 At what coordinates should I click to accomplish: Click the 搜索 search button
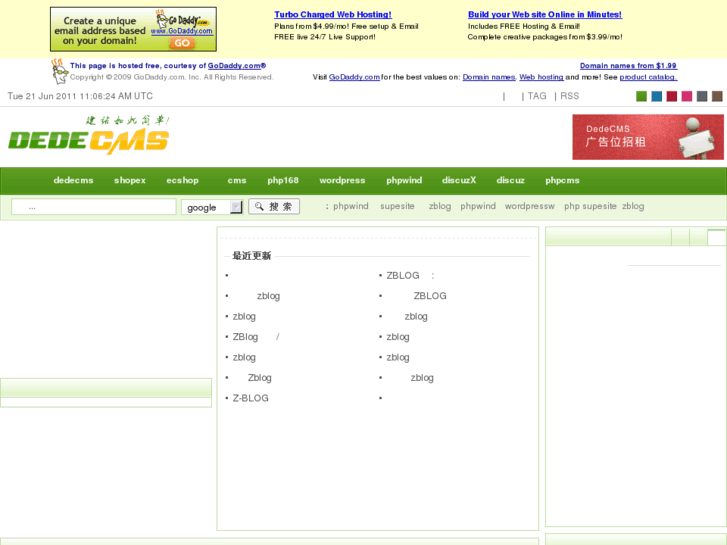[x=274, y=206]
